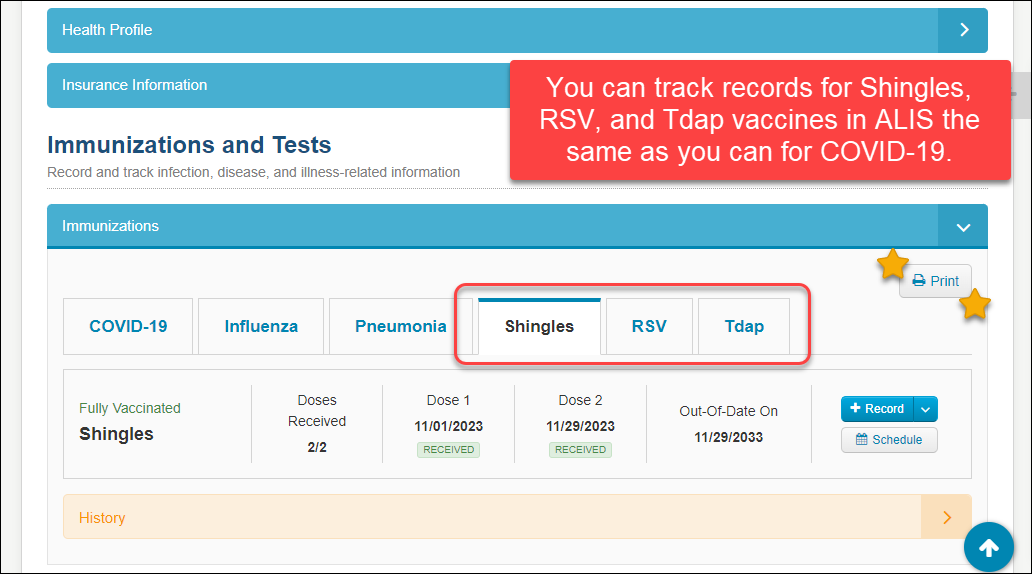Screen dimensions: 1032x574
Task: Switch to the Influenza tab
Action: [261, 326]
